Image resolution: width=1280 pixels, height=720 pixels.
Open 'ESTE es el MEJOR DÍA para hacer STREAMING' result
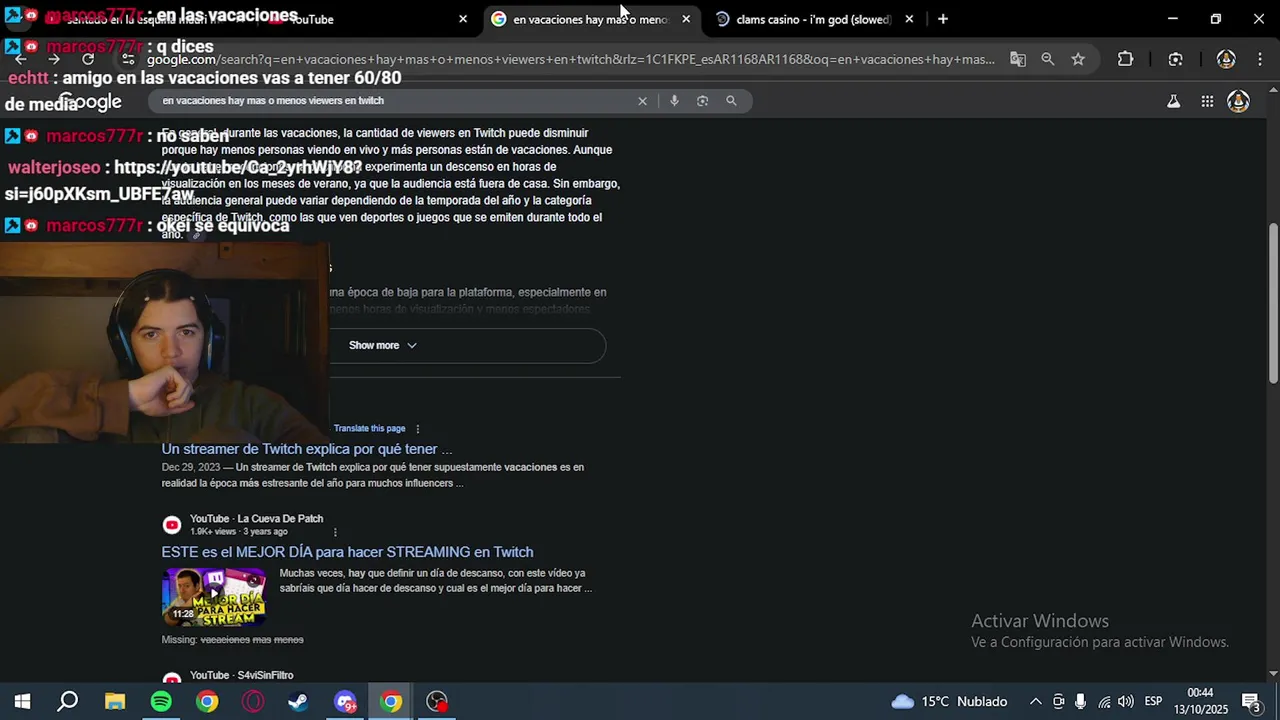click(347, 552)
